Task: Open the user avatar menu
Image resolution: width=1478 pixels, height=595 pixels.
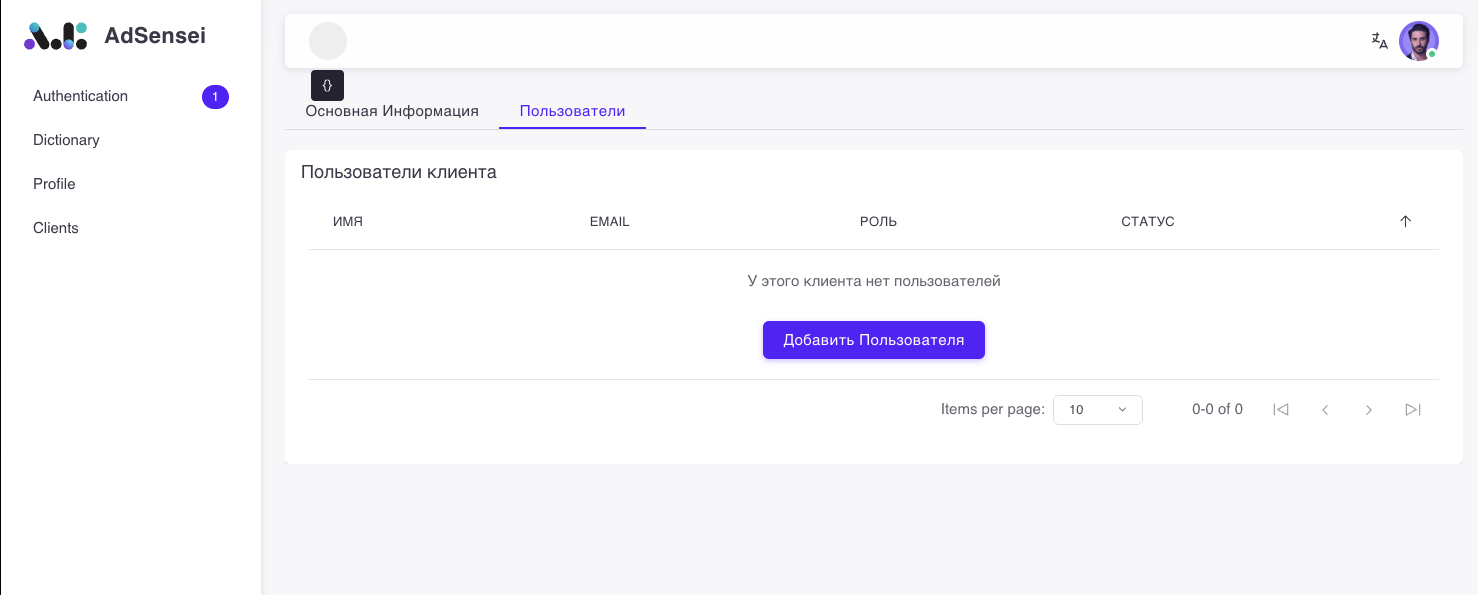Action: pos(1418,41)
